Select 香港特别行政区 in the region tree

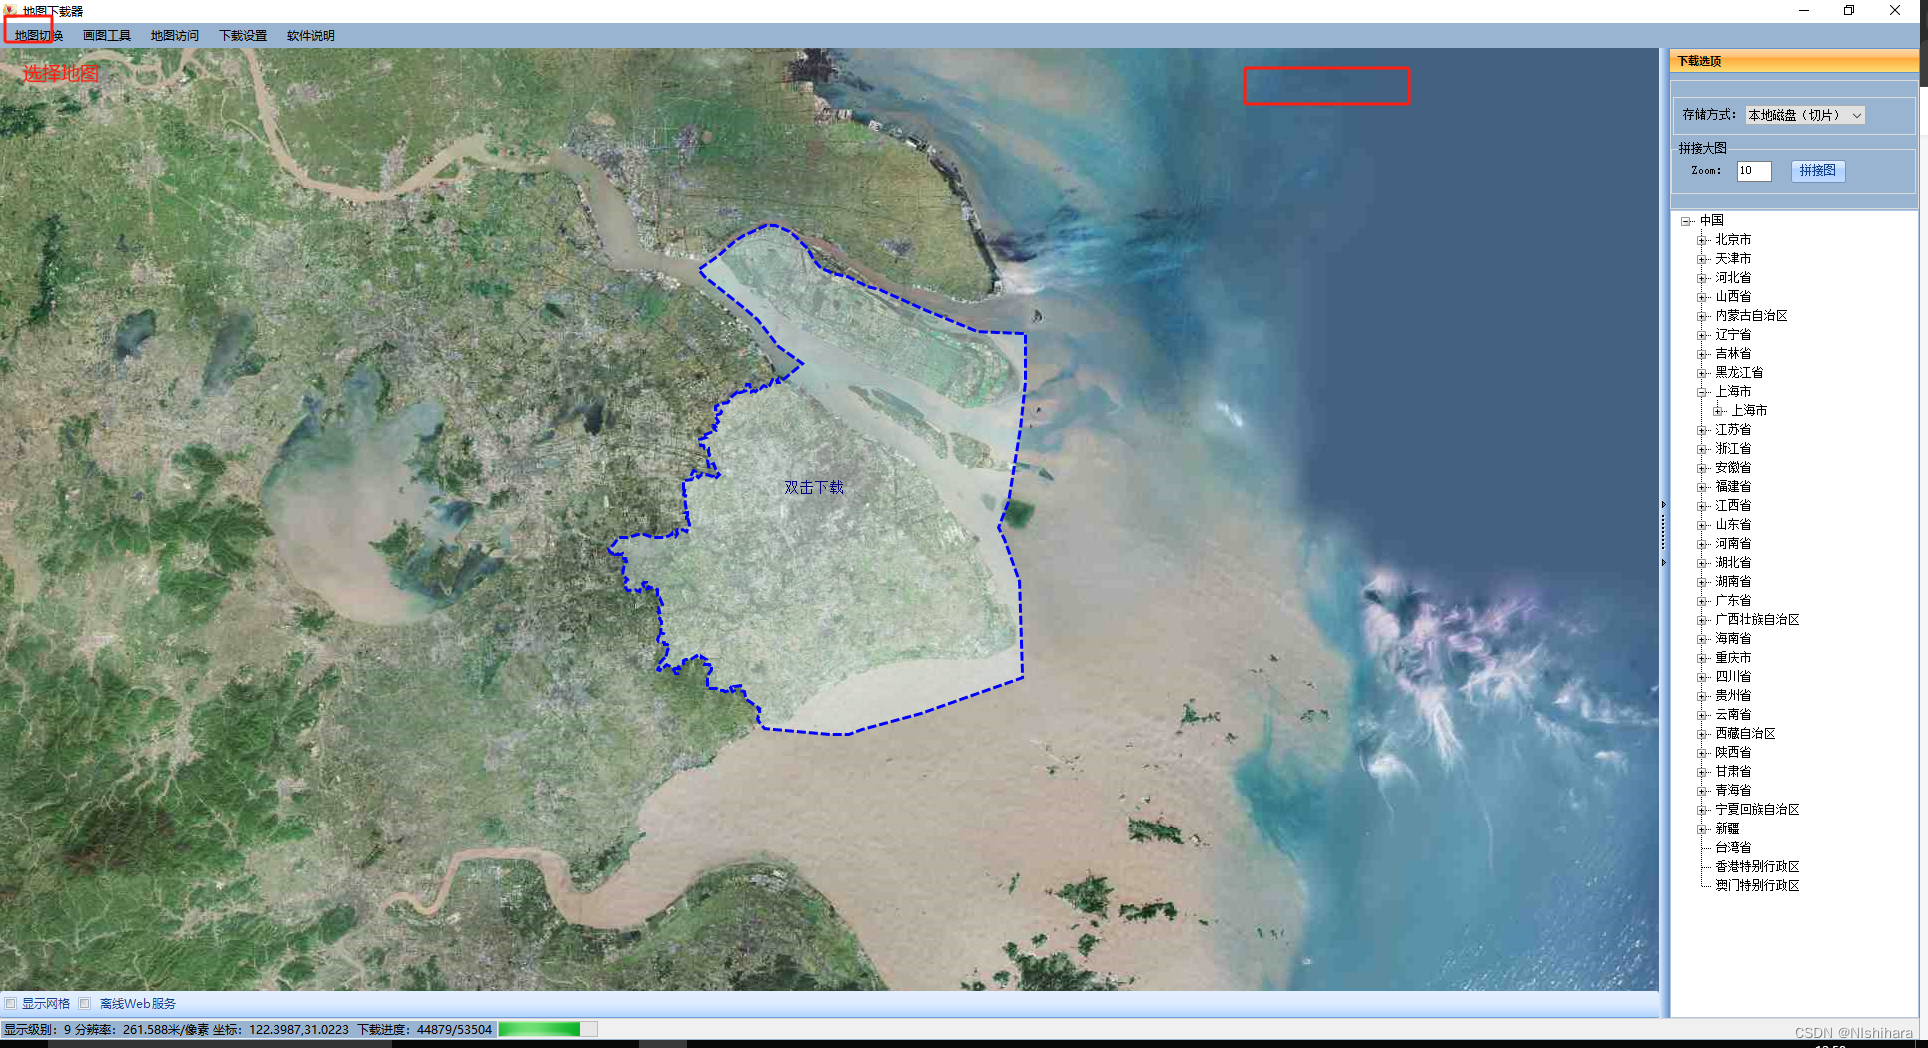click(x=1757, y=867)
